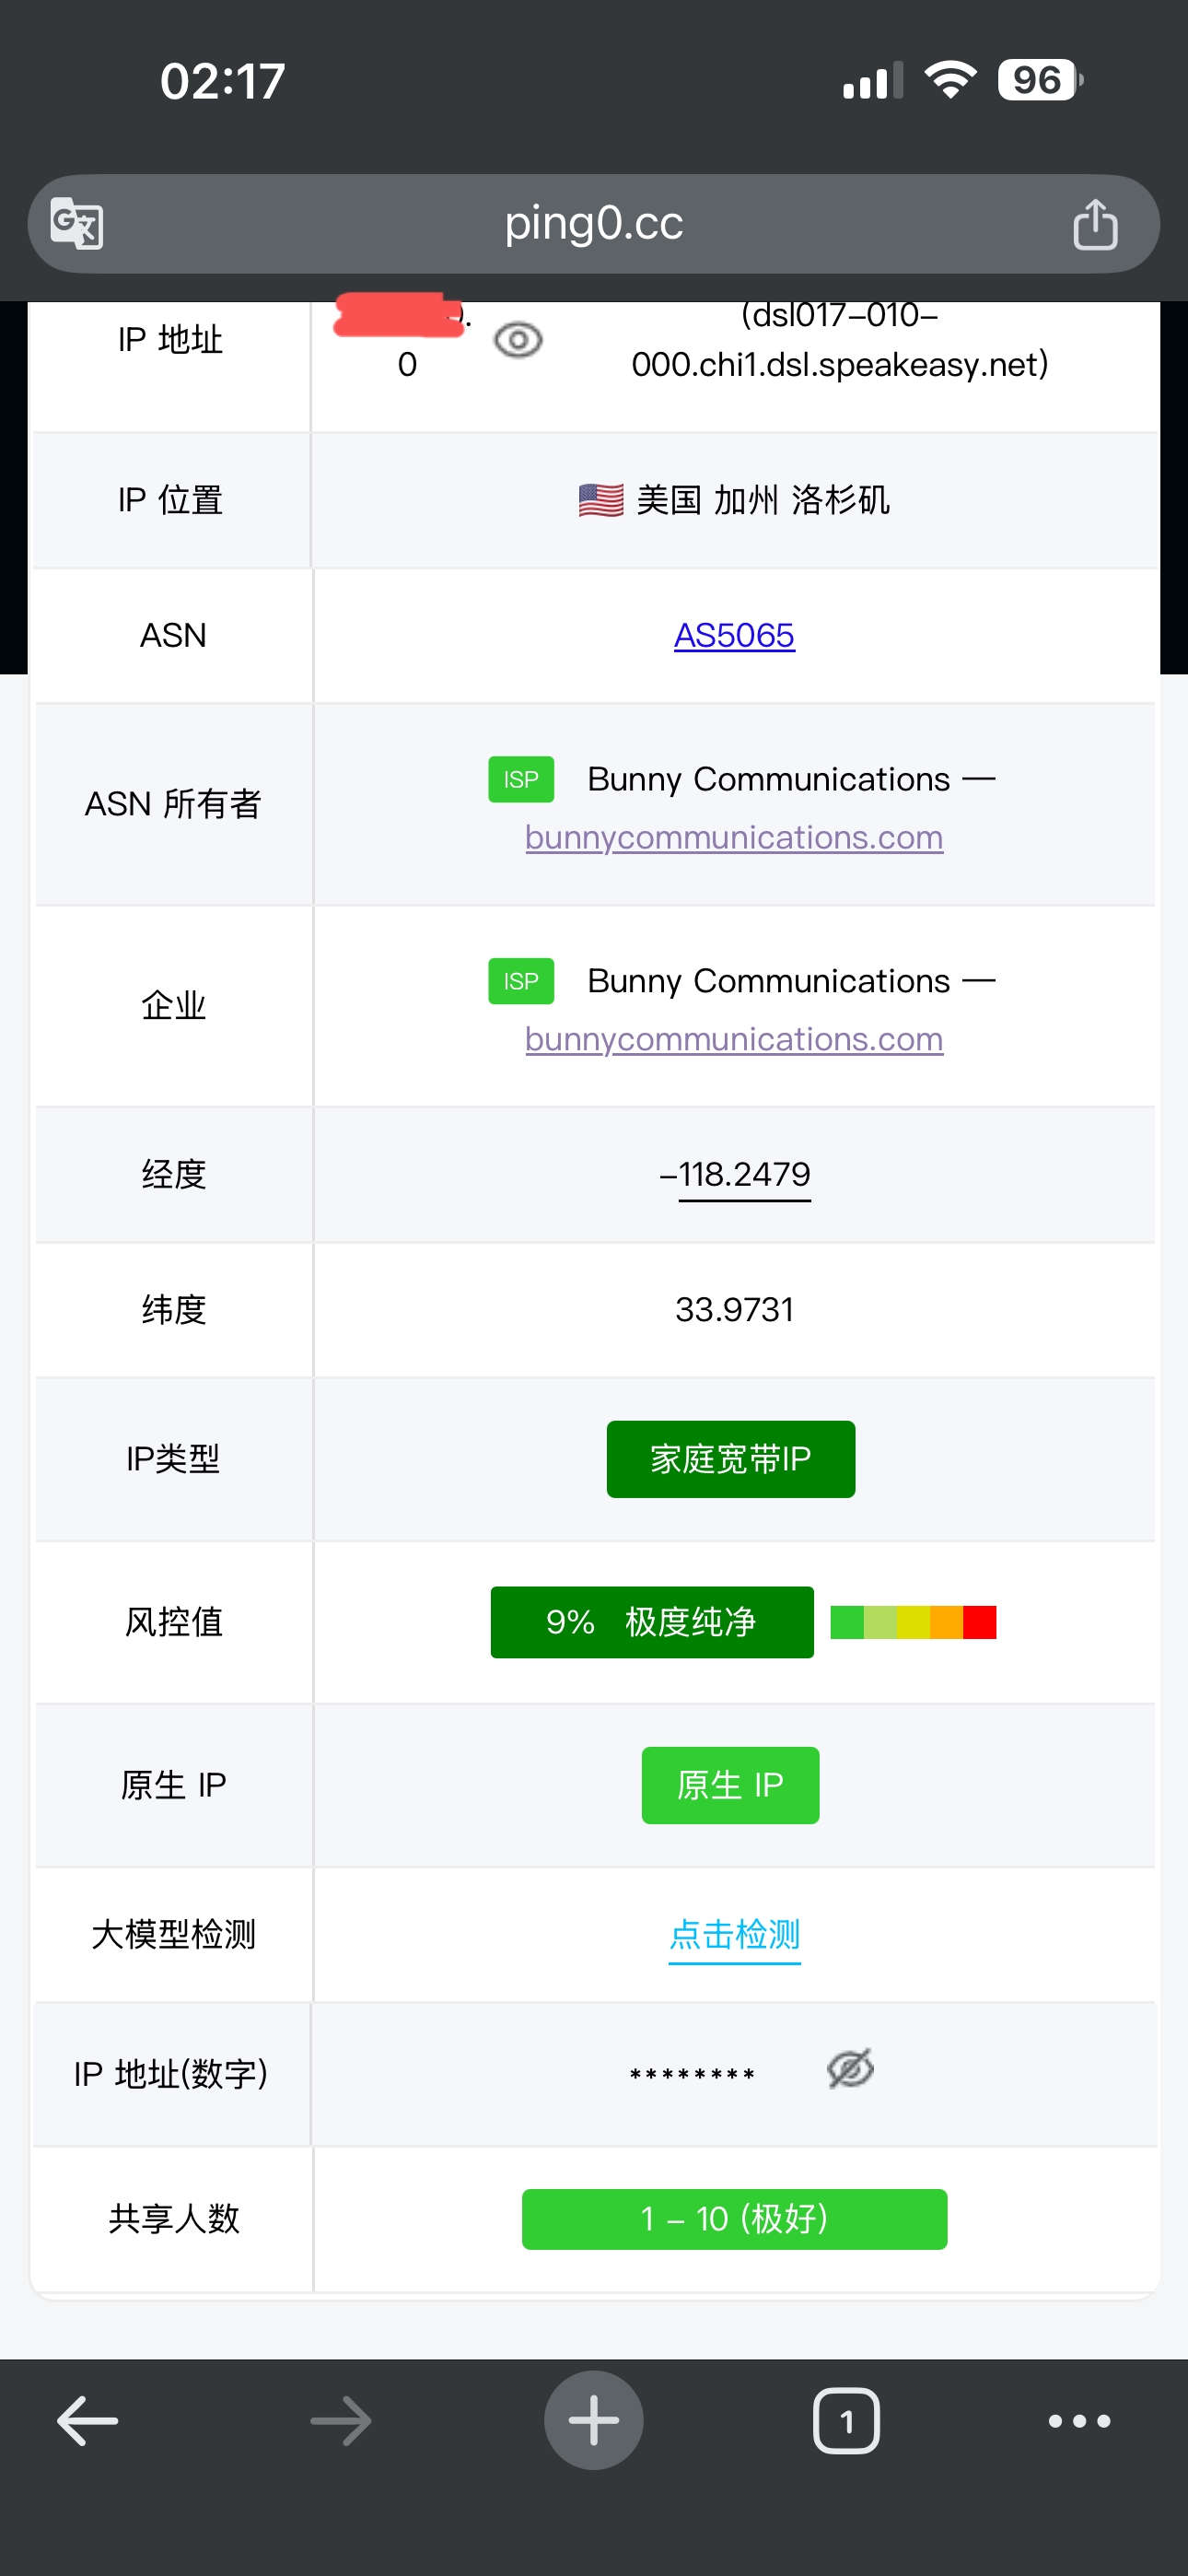This screenshot has height=2576, width=1188.
Task: Tap the 02:17 clock in status bar
Action: pyautogui.click(x=223, y=81)
